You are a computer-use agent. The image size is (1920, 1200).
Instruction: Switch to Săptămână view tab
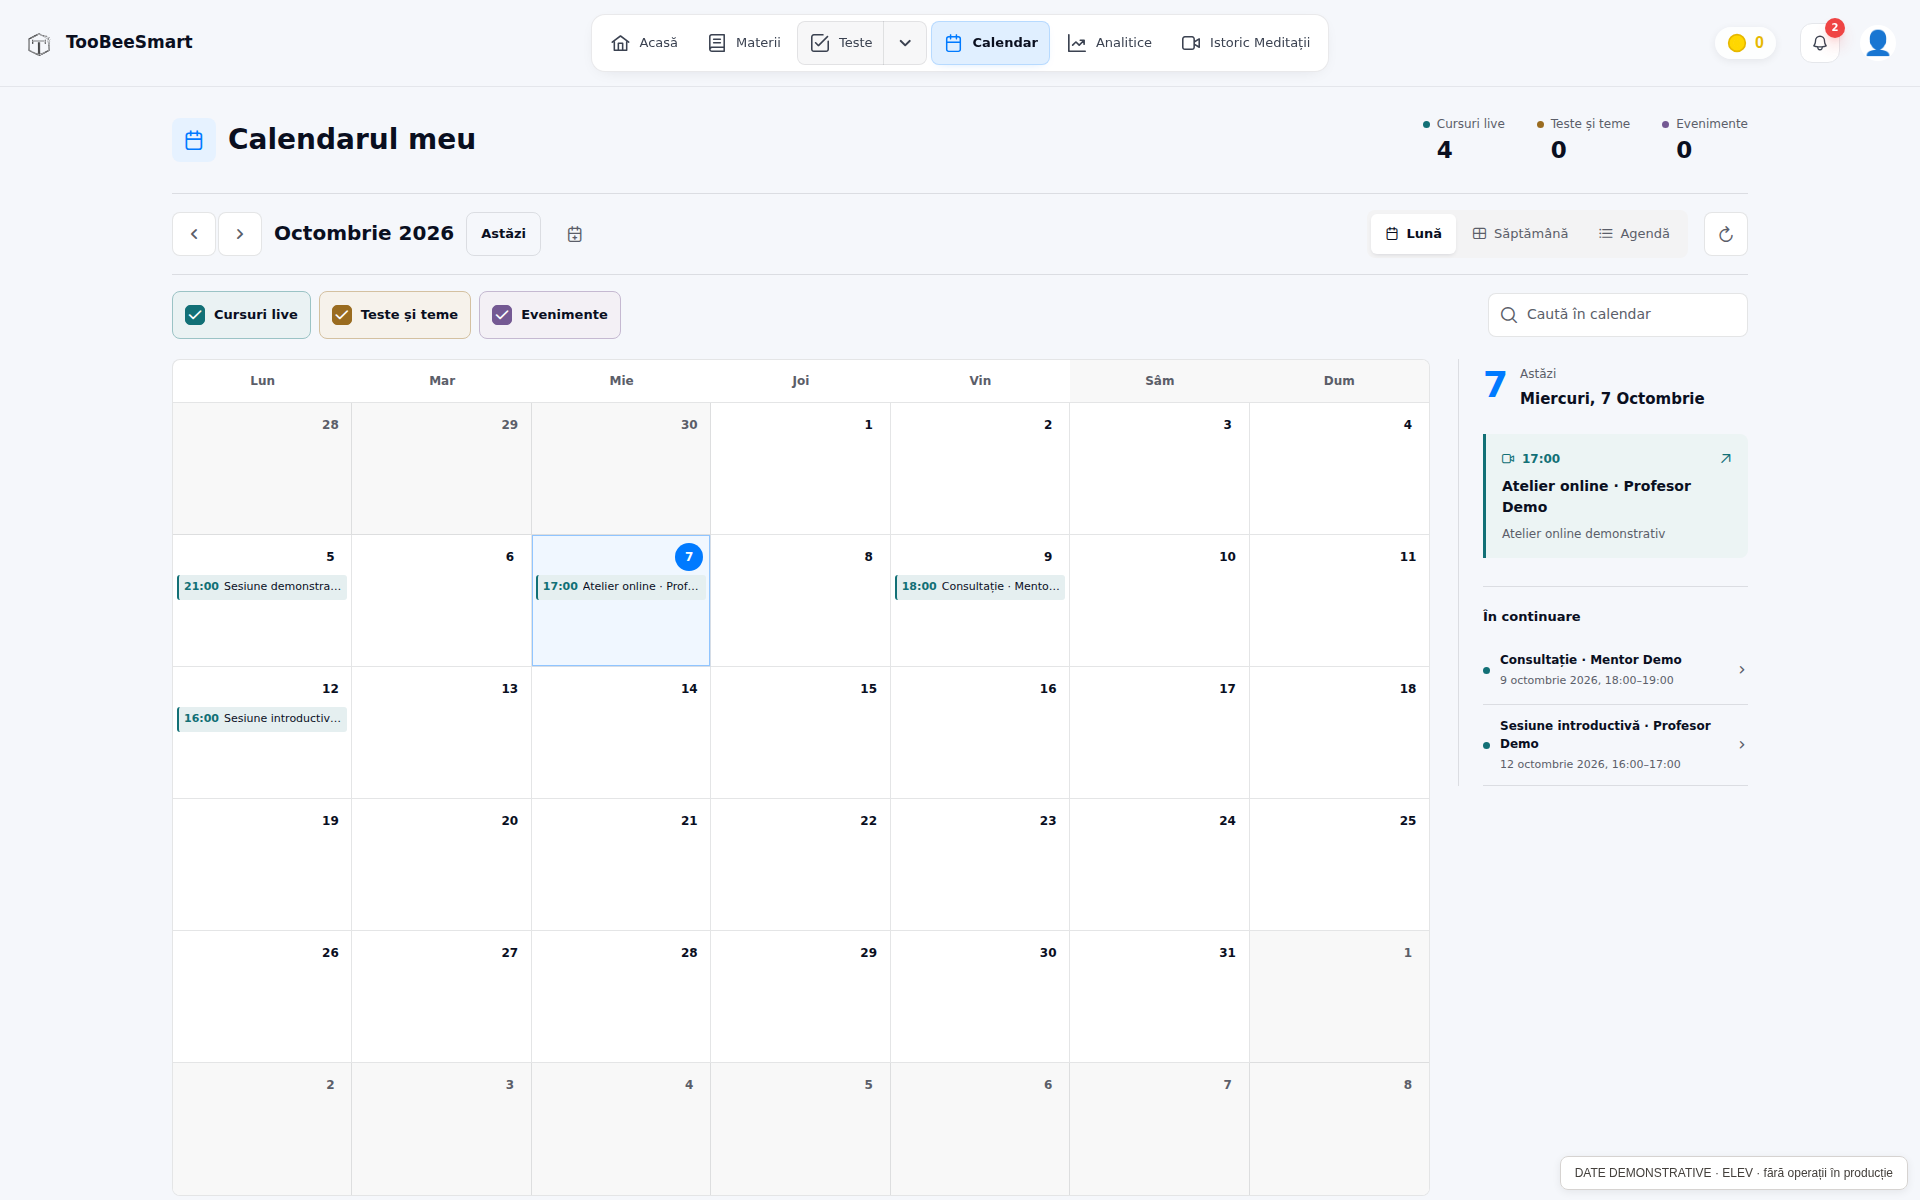(x=1520, y=234)
